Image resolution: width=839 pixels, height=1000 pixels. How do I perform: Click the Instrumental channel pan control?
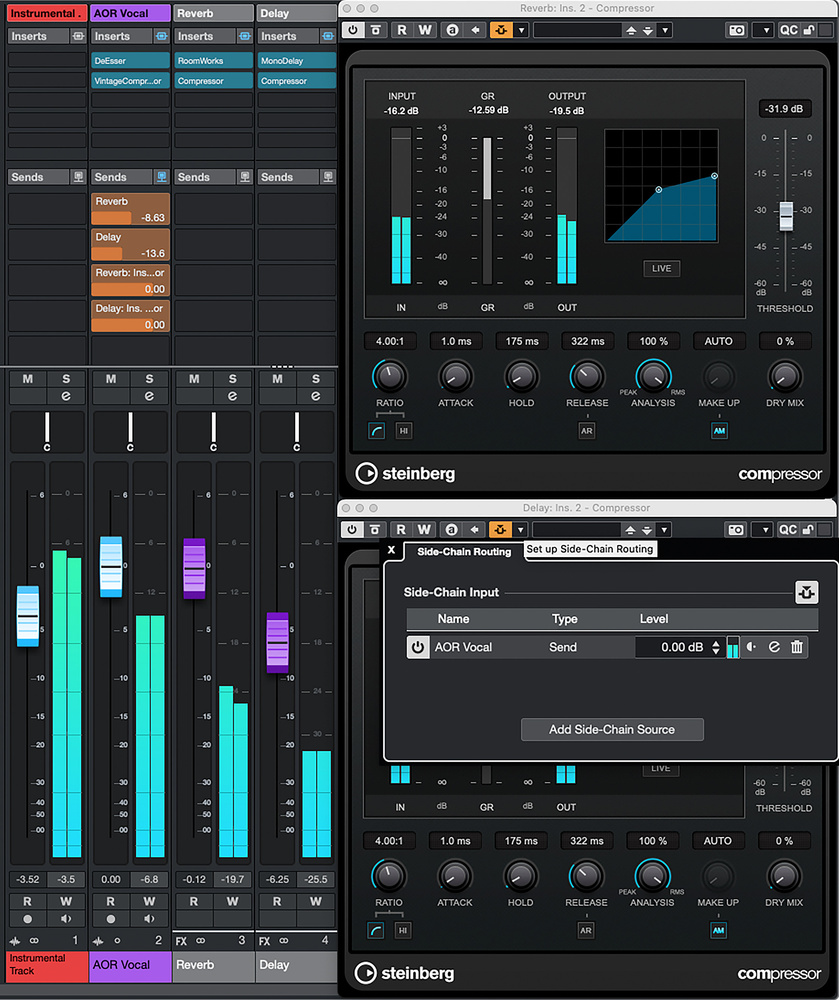47,432
